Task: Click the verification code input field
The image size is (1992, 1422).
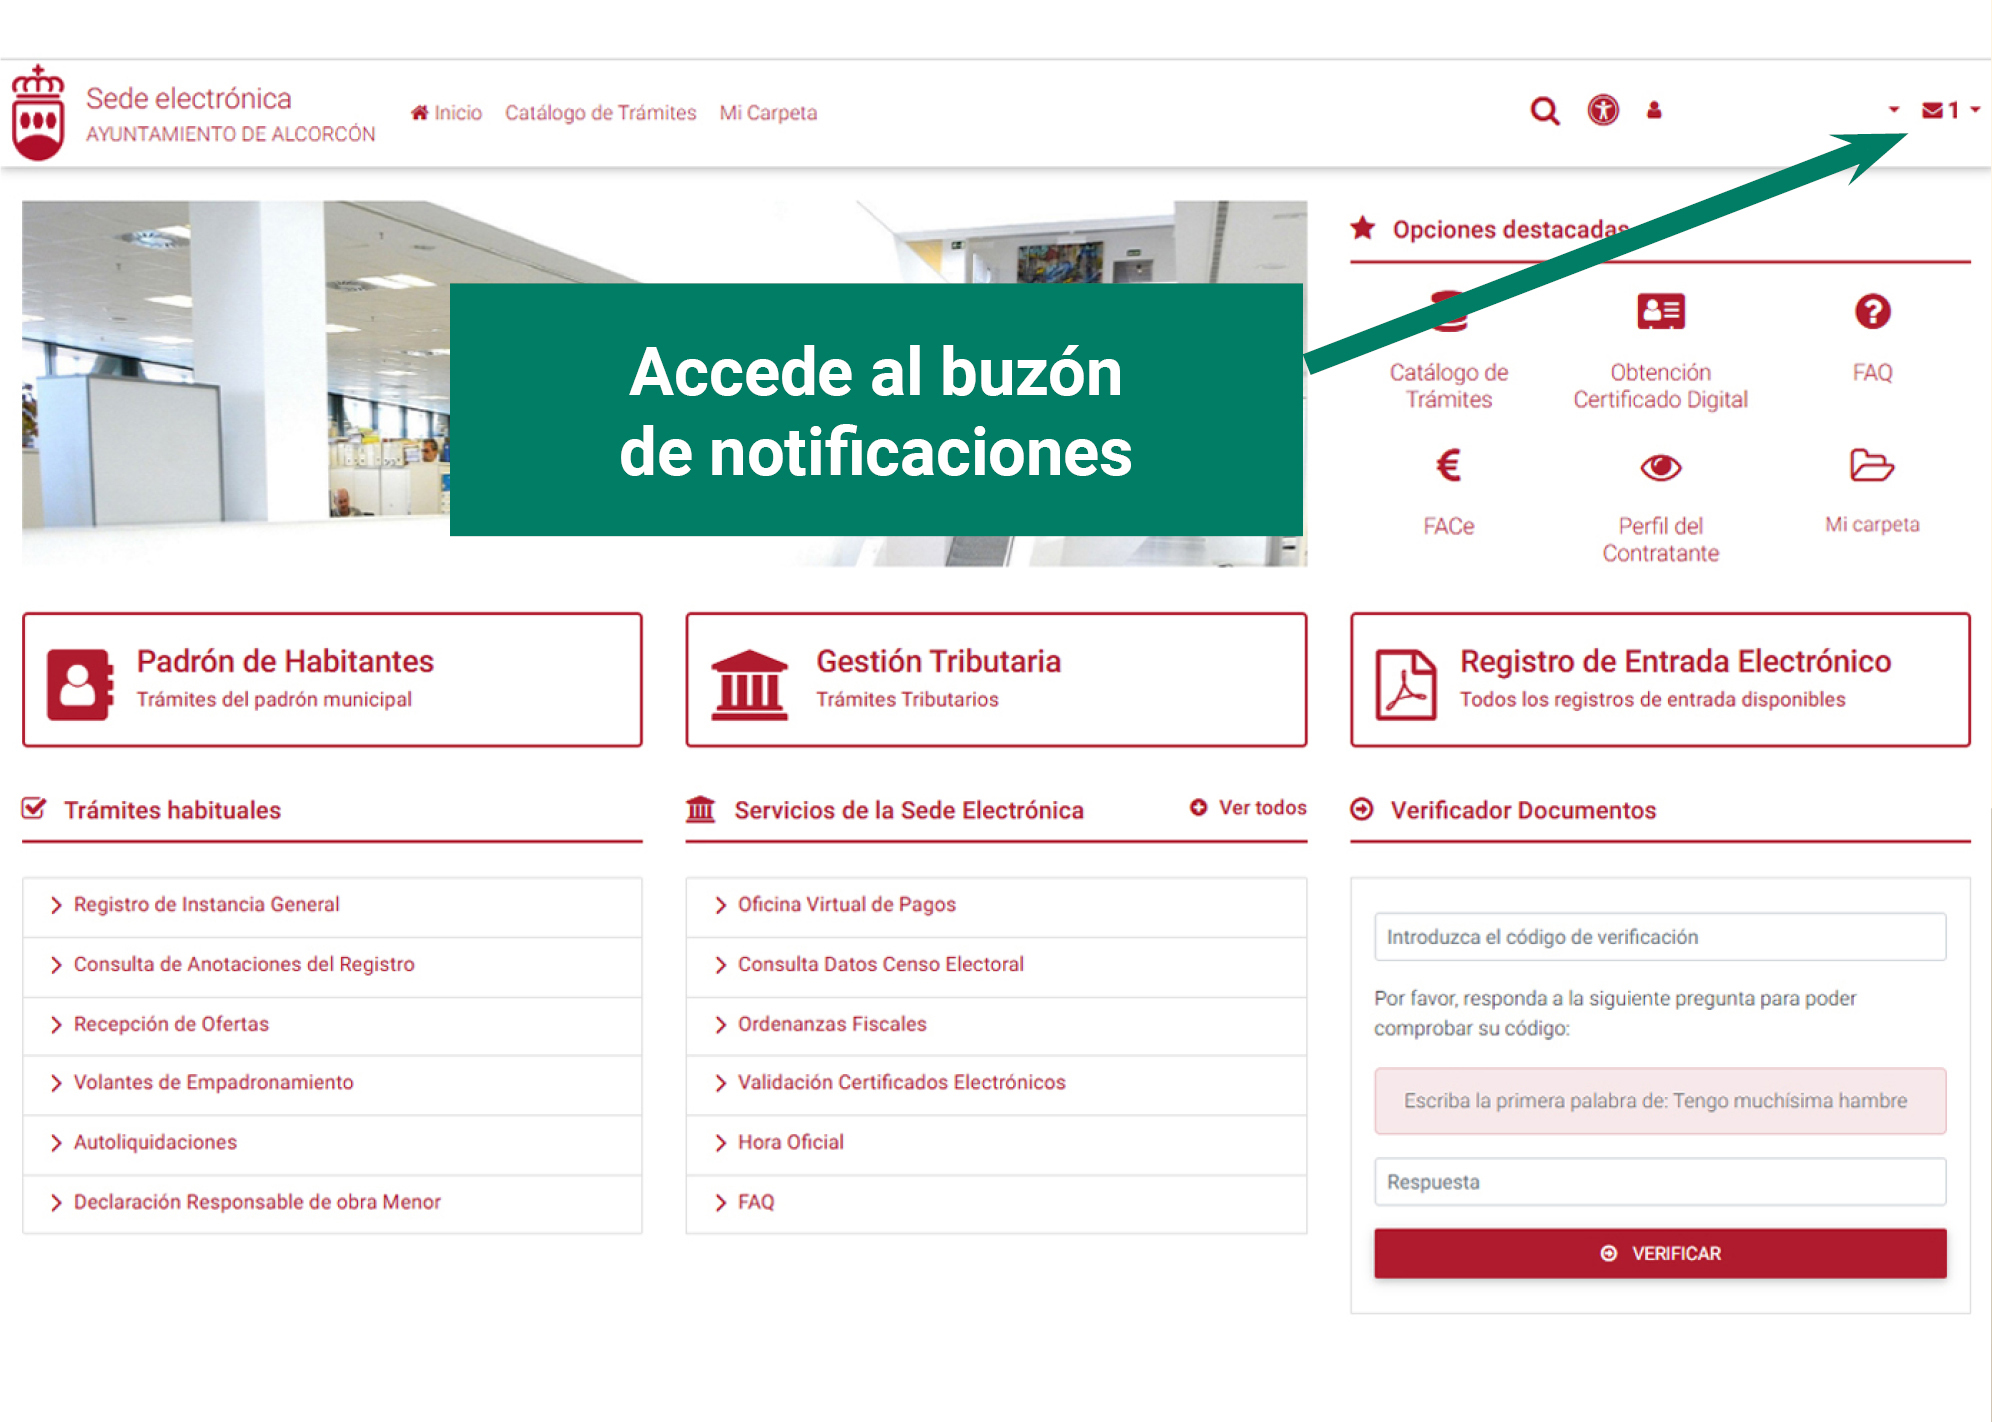Action: [x=1659, y=937]
